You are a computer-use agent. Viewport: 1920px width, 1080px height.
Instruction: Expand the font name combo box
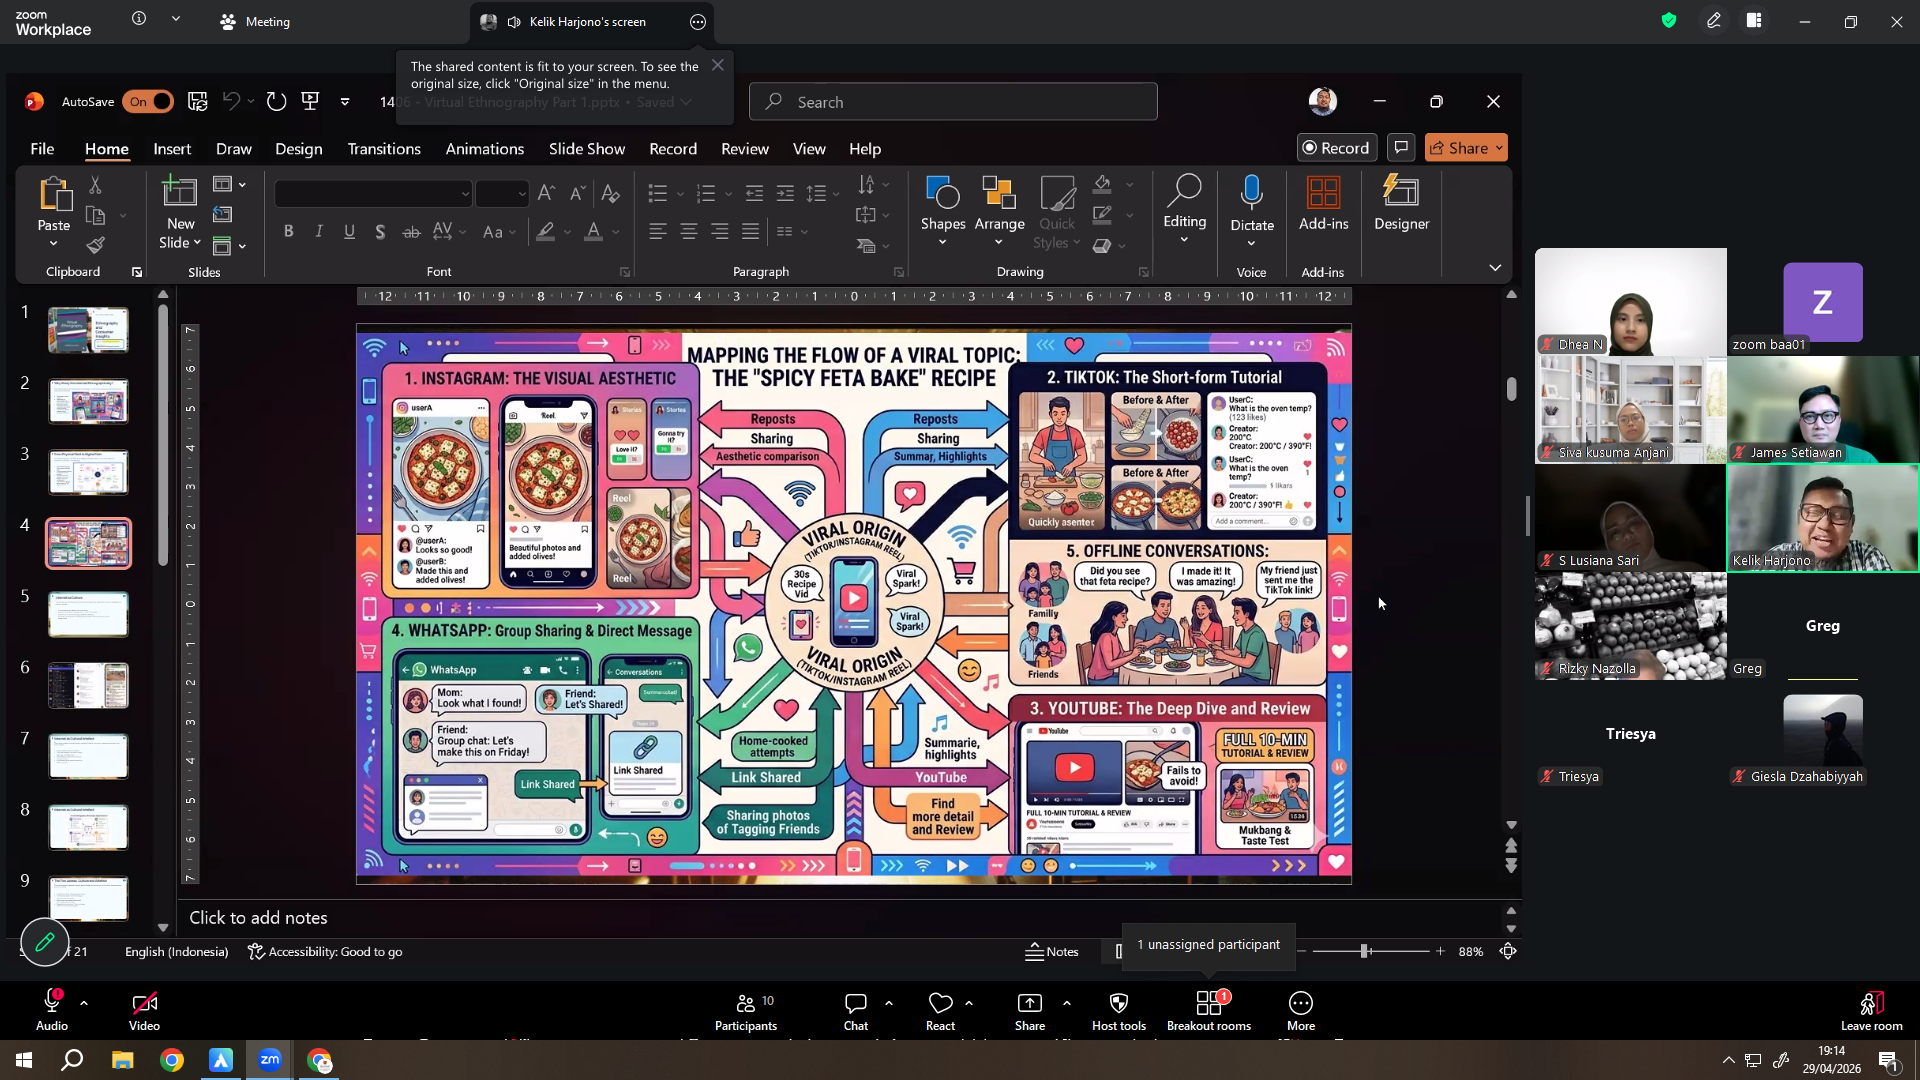click(465, 194)
